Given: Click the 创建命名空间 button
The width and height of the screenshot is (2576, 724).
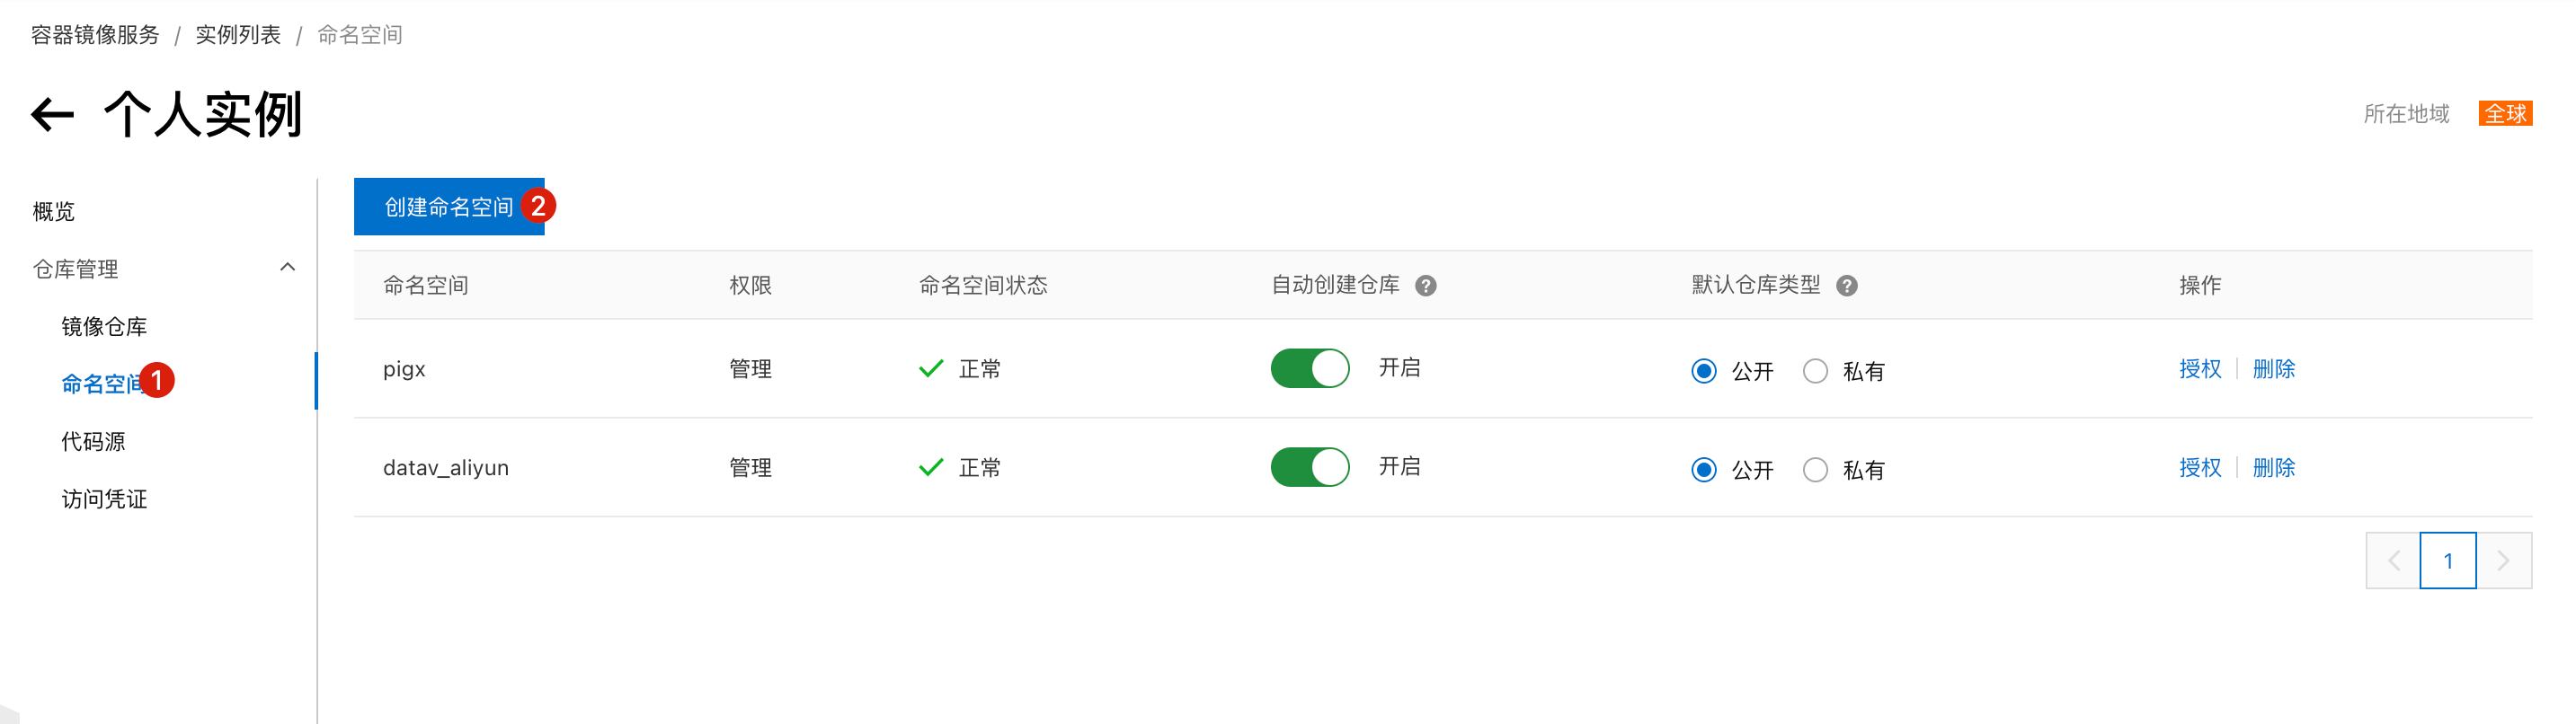Looking at the screenshot, I should [449, 207].
